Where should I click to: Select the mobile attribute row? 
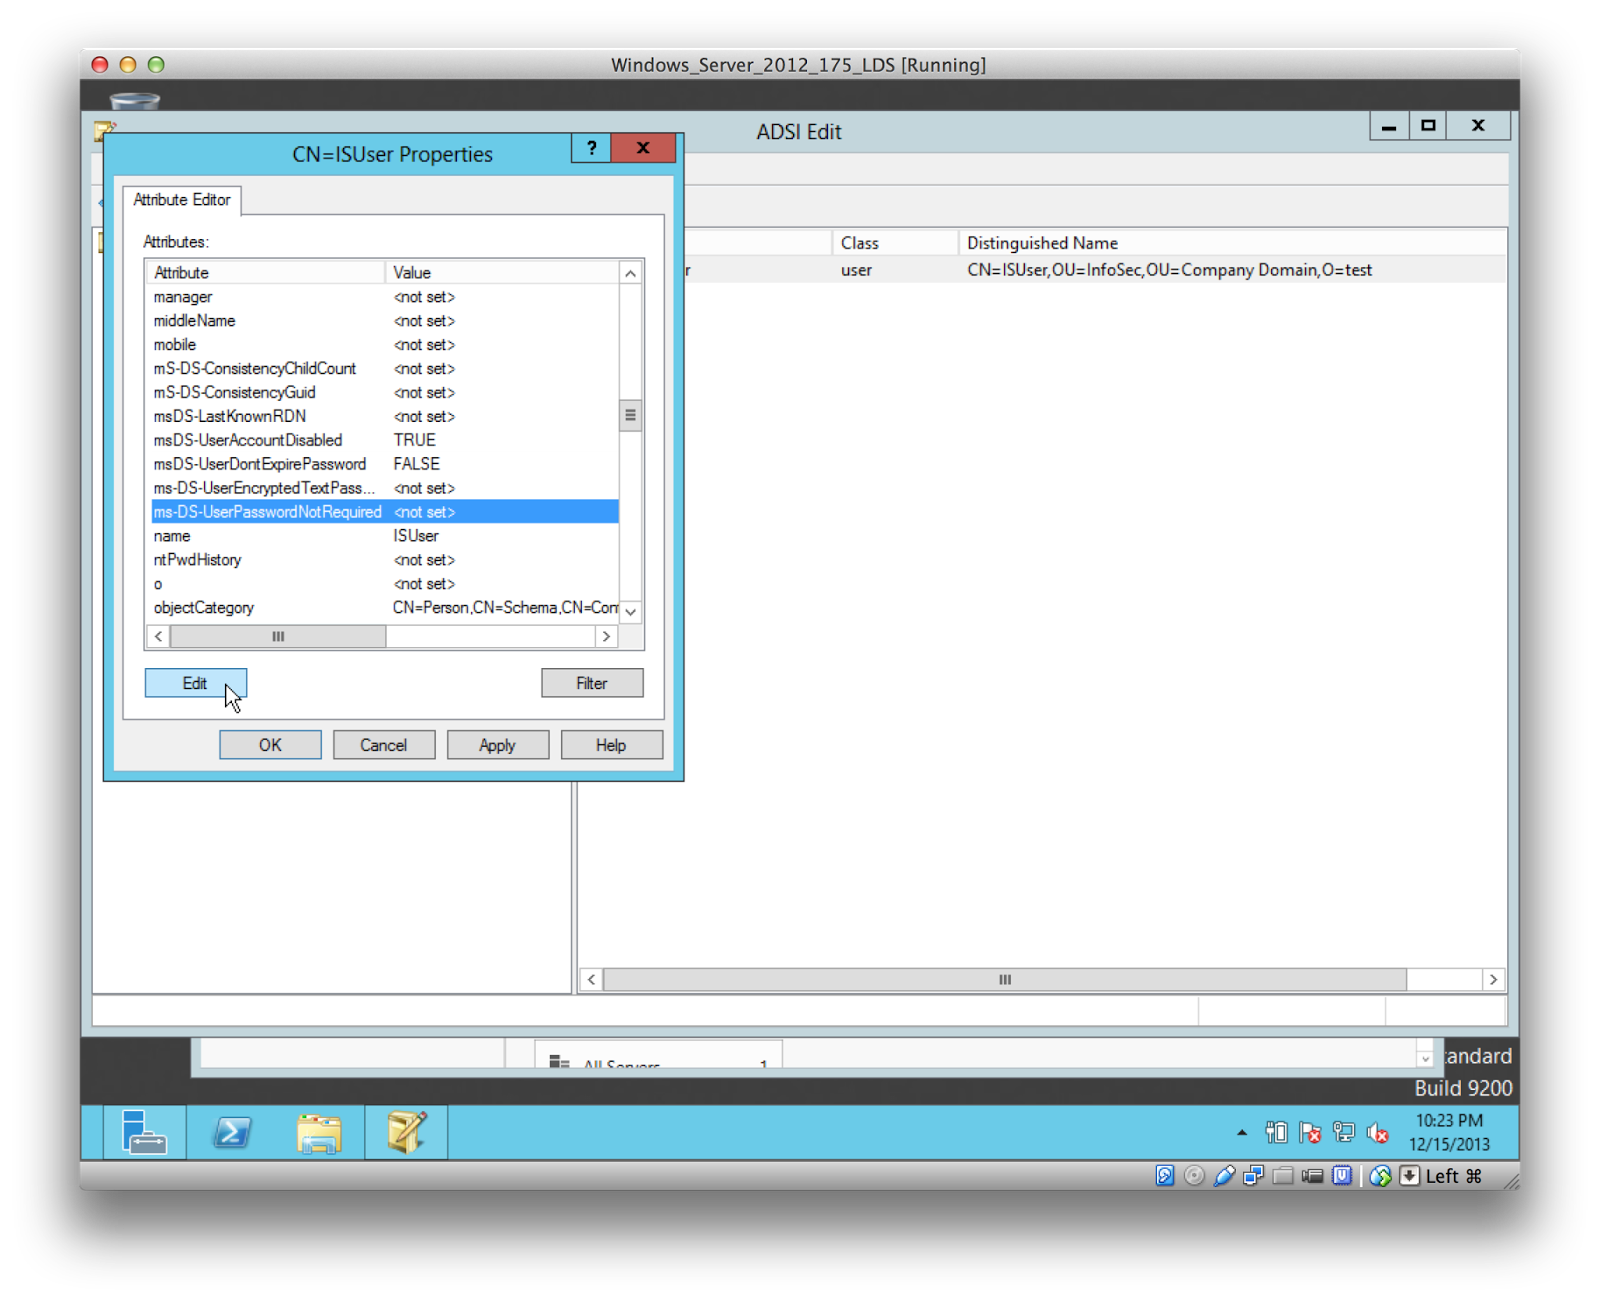point(384,345)
